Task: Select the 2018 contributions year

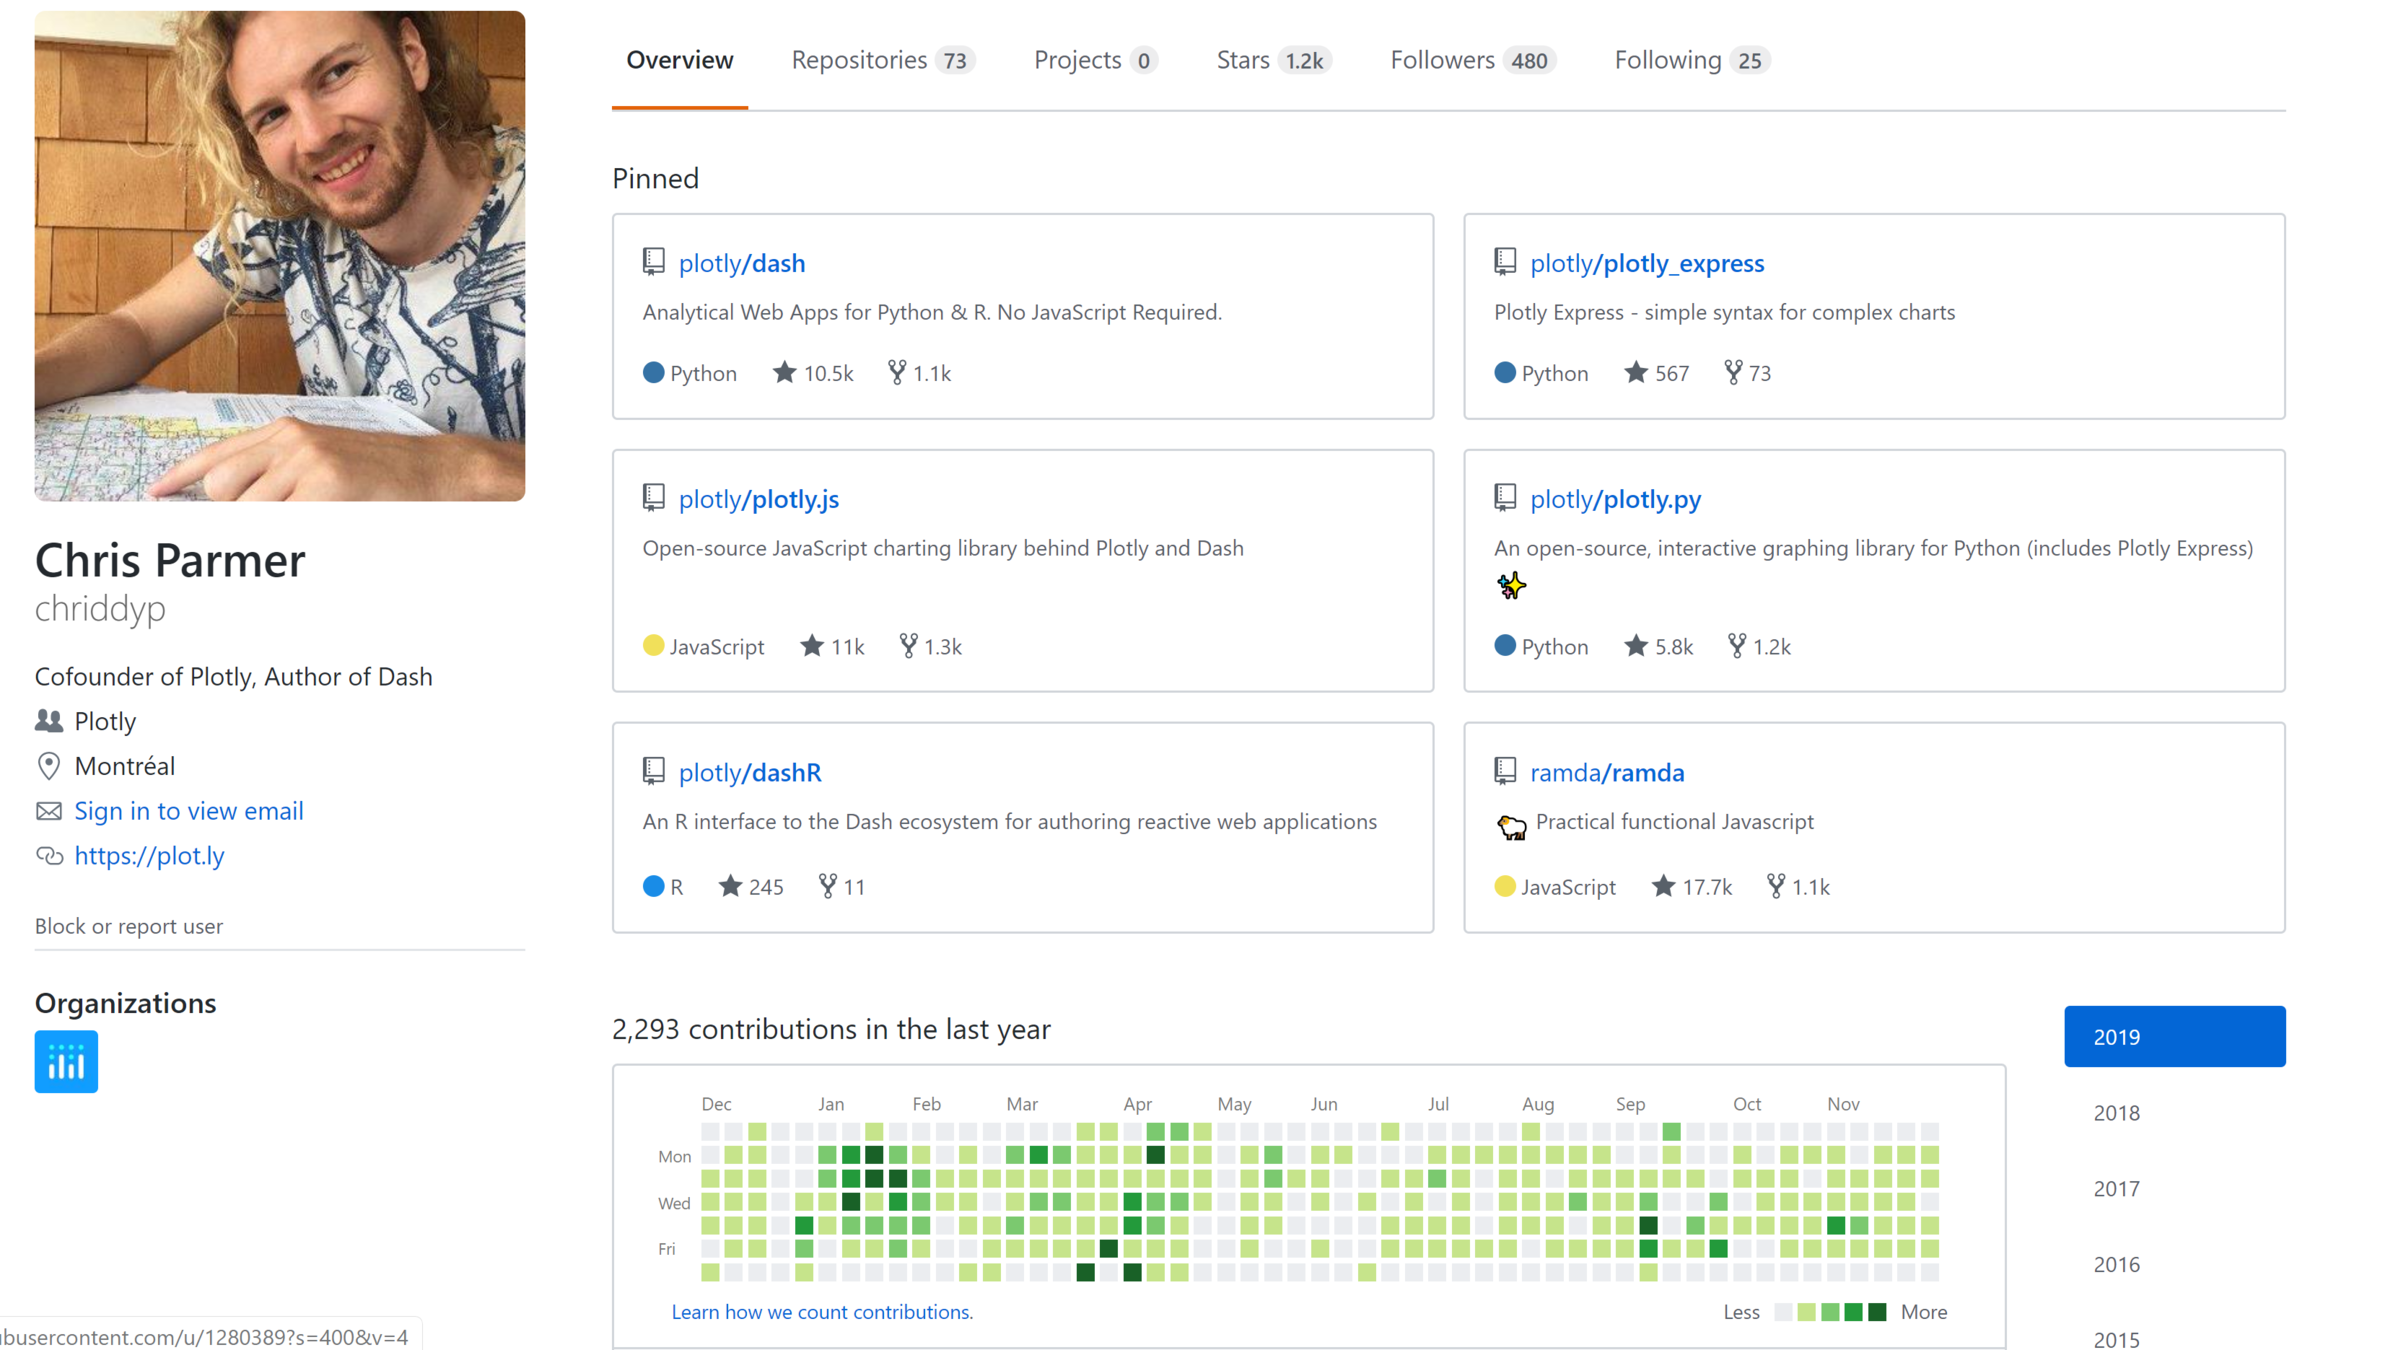Action: point(2116,1113)
